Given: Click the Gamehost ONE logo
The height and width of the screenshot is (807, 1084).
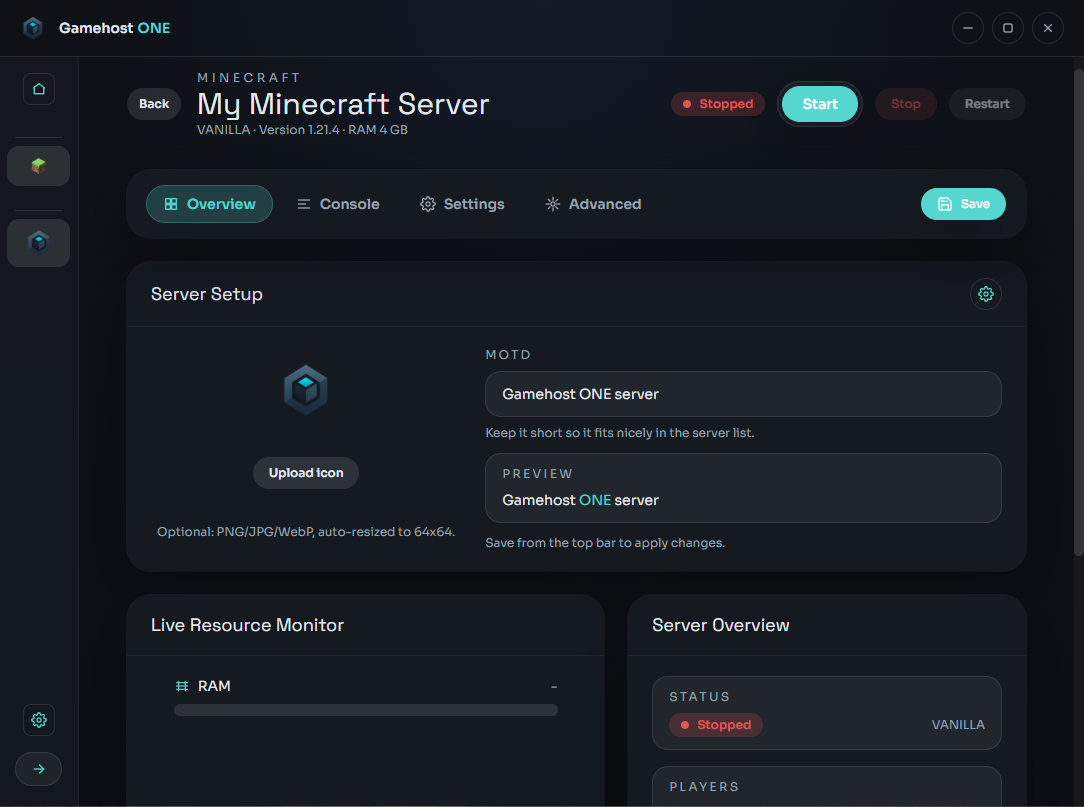Looking at the screenshot, I should (x=95, y=27).
